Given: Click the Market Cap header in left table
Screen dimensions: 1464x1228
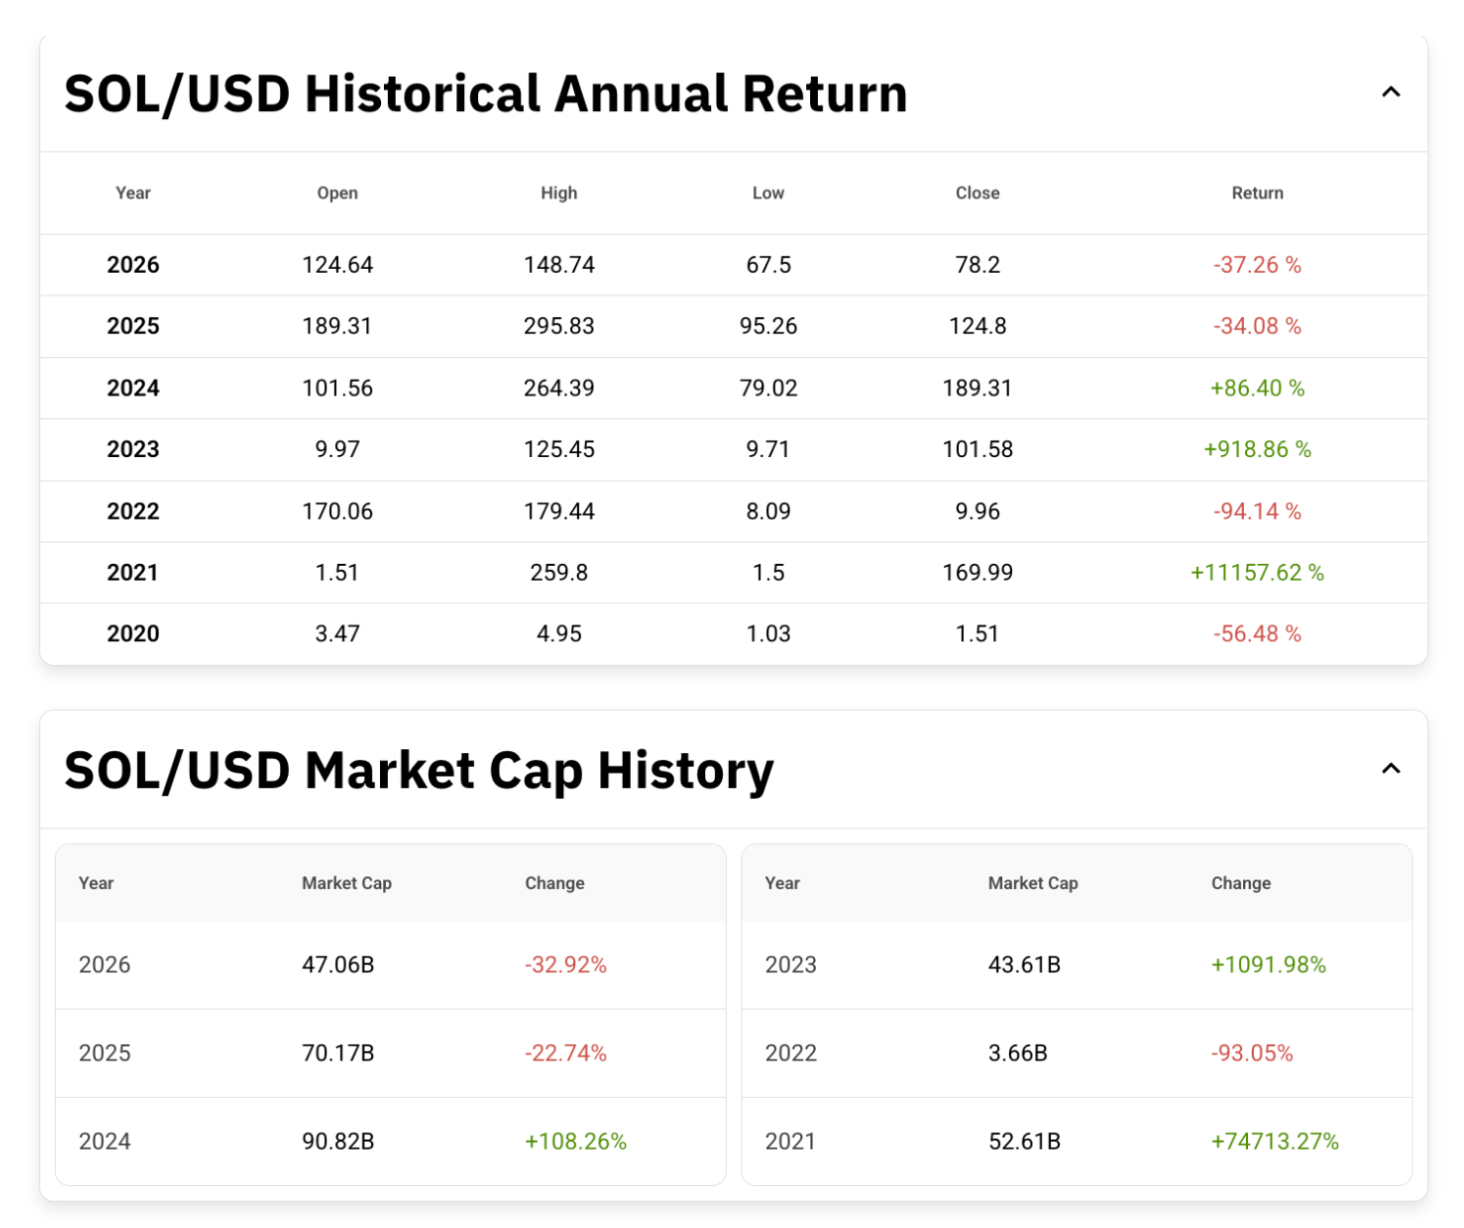Looking at the screenshot, I should [x=346, y=883].
